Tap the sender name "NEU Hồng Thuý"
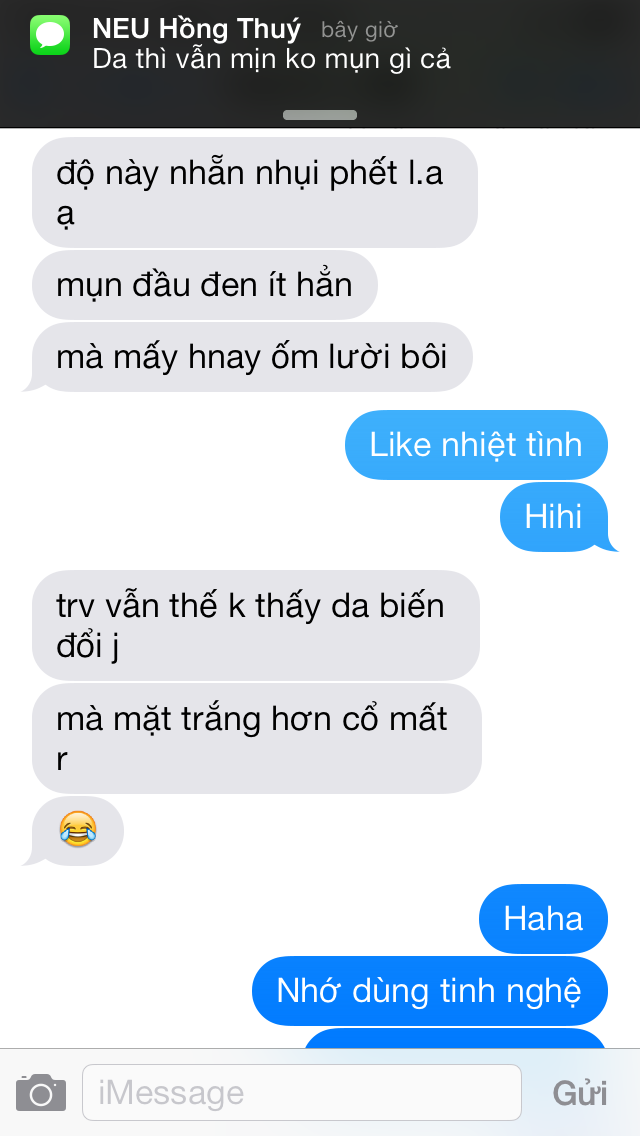 (196, 29)
